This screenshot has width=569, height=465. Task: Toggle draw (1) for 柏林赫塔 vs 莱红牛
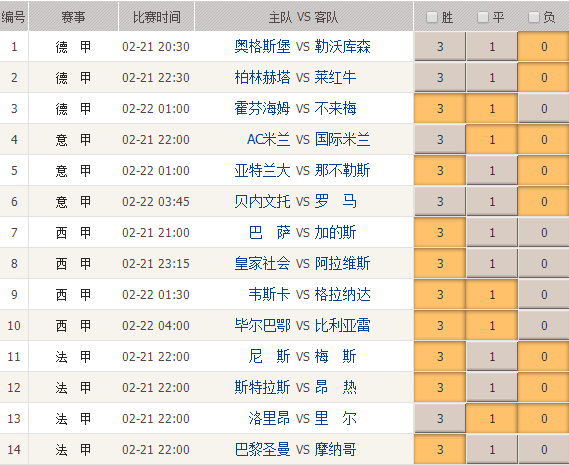click(x=492, y=77)
